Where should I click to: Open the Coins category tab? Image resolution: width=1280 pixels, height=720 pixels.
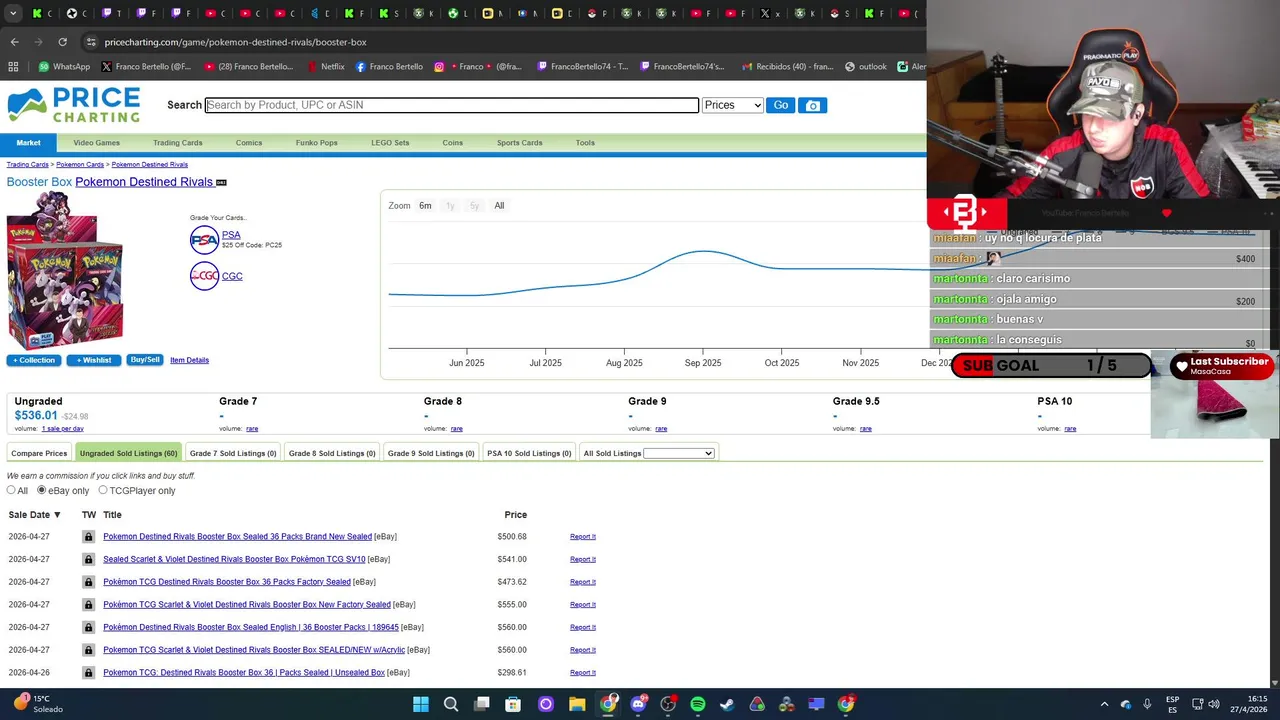point(453,143)
